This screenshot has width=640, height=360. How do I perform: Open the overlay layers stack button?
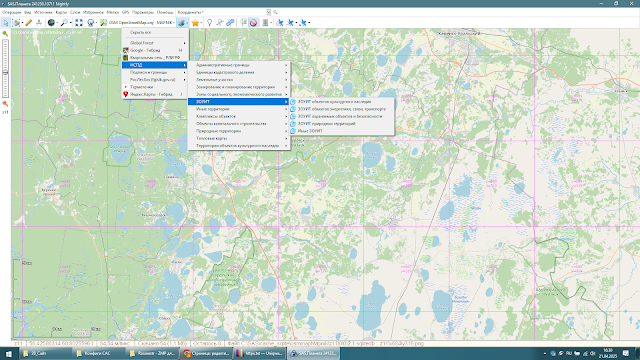[181, 23]
